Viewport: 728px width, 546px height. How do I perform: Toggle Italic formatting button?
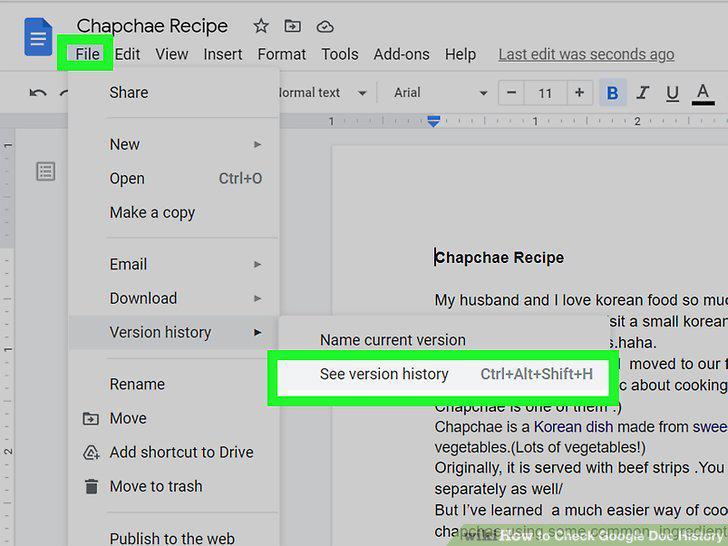tap(643, 93)
